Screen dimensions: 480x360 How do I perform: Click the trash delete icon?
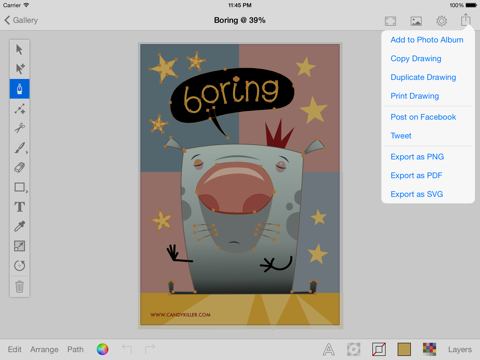point(20,286)
